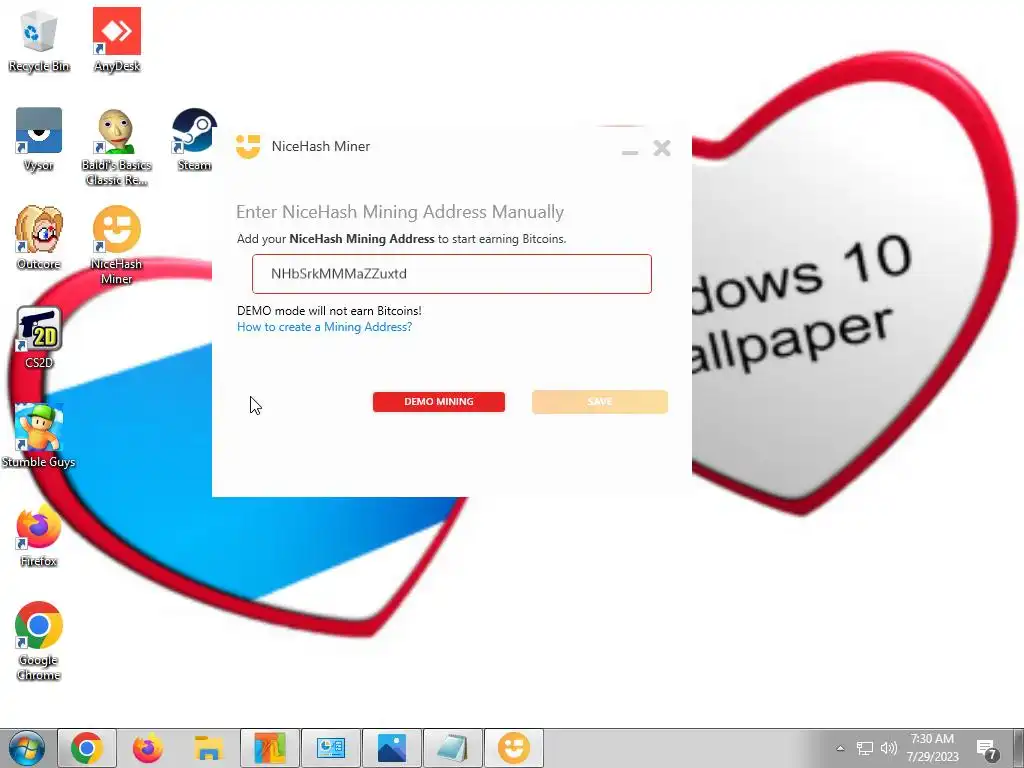Switch to NiceHash Miner taskbar icon

click(x=514, y=748)
